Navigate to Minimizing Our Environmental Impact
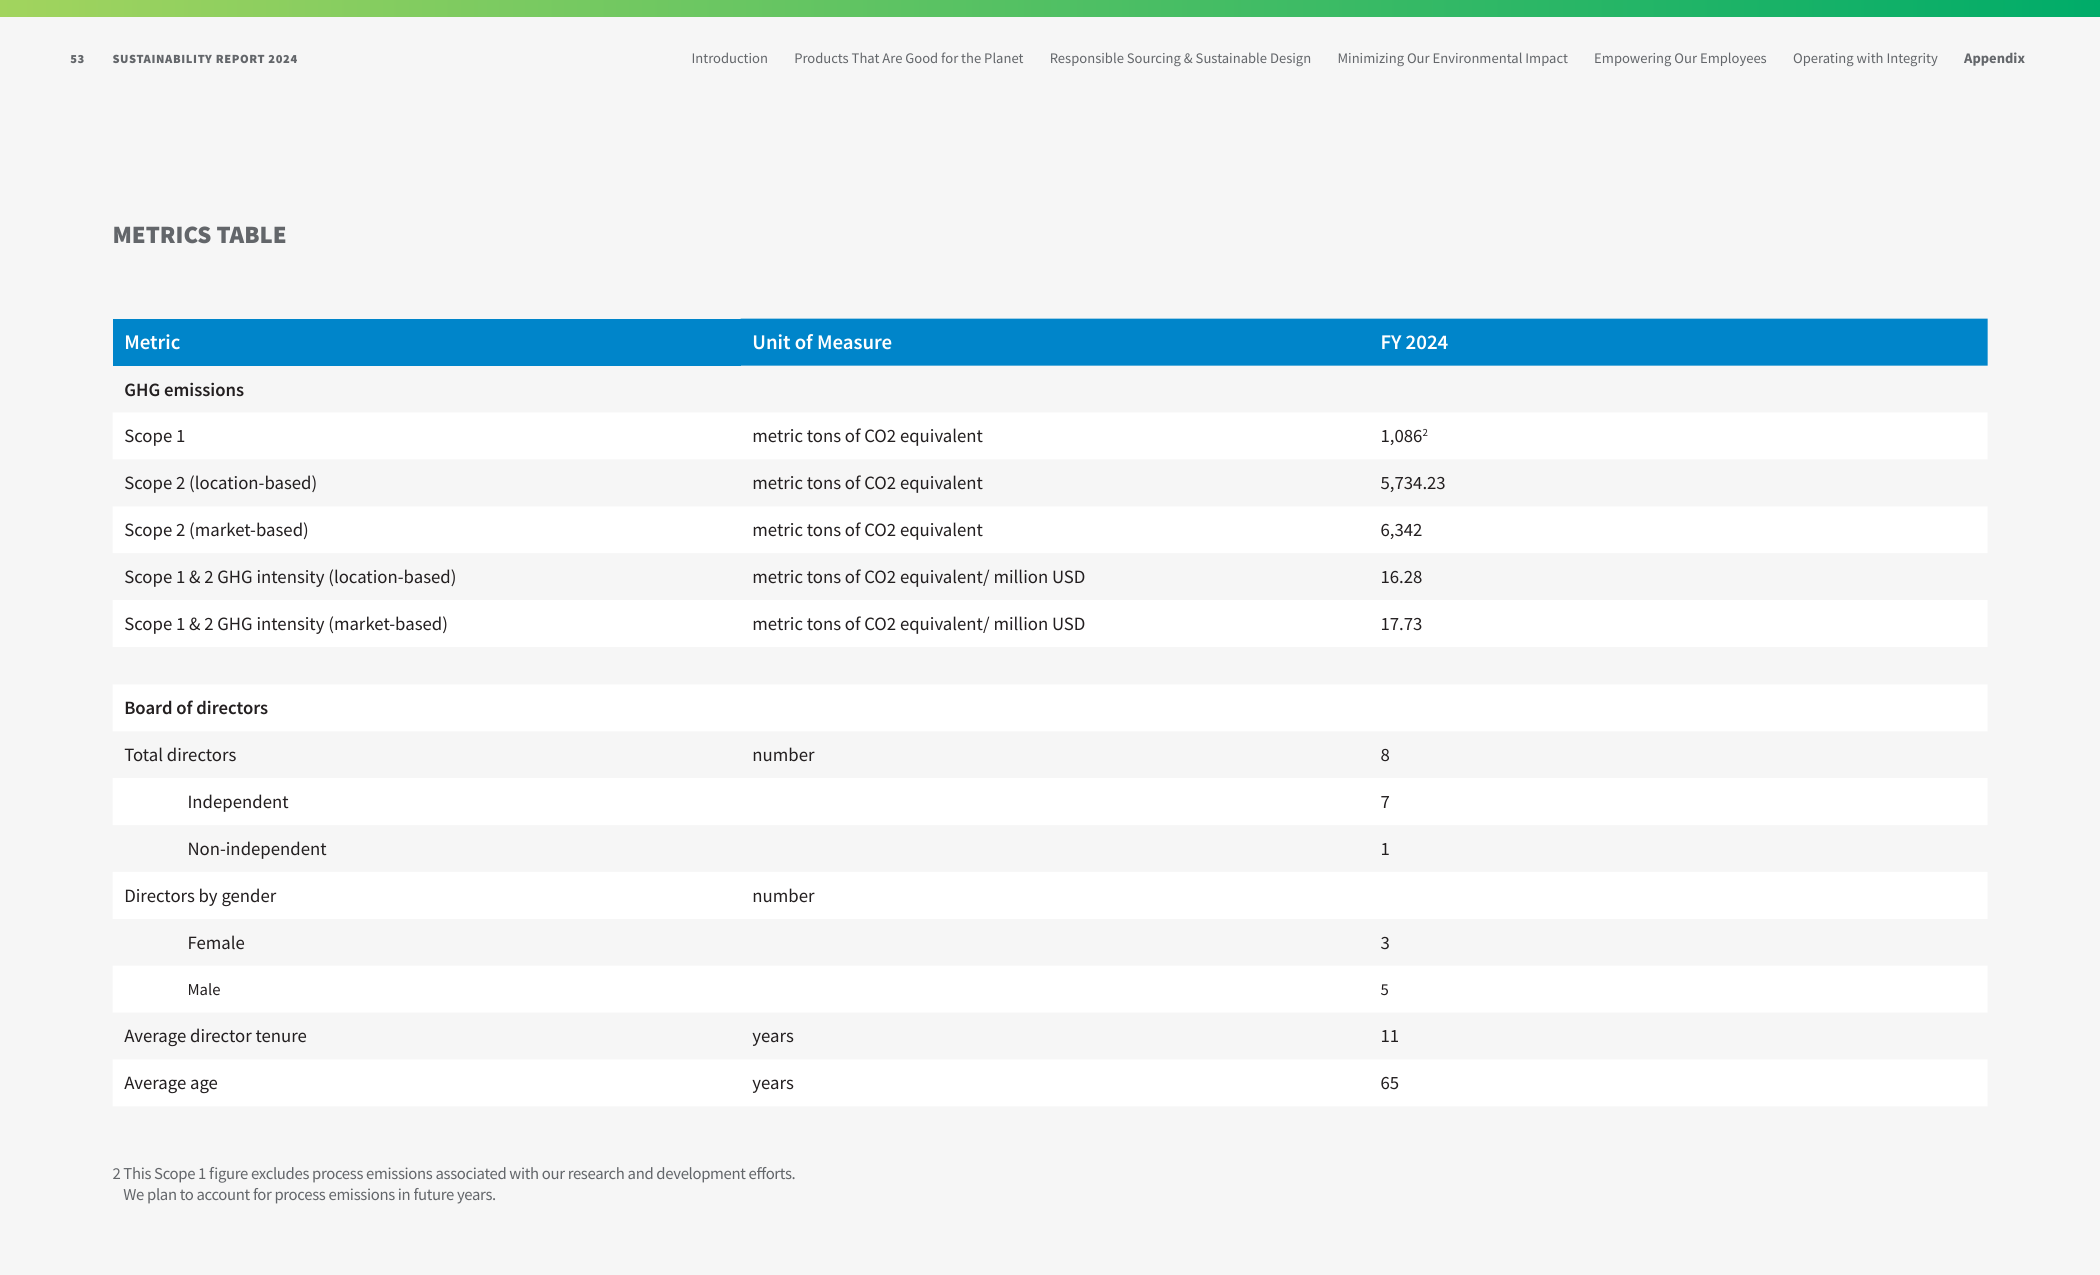This screenshot has width=2100, height=1275. pos(1452,58)
